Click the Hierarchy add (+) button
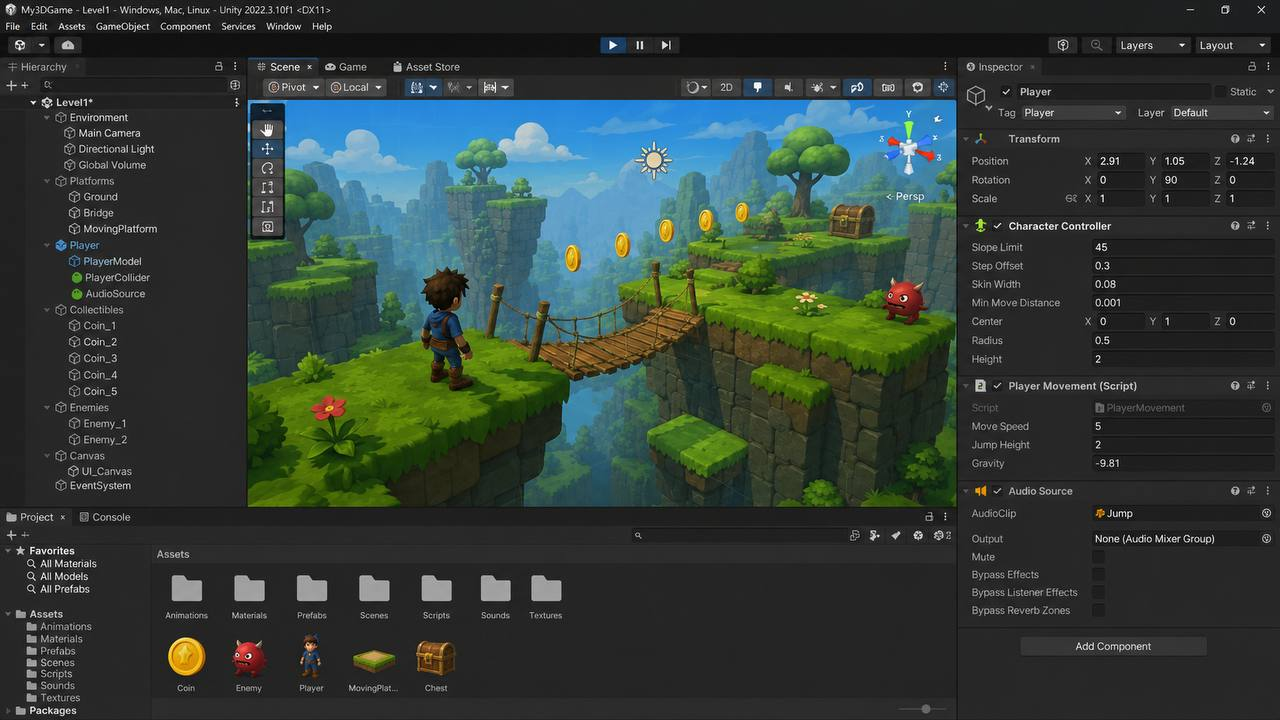This screenshot has height=720, width=1280. [x=12, y=86]
